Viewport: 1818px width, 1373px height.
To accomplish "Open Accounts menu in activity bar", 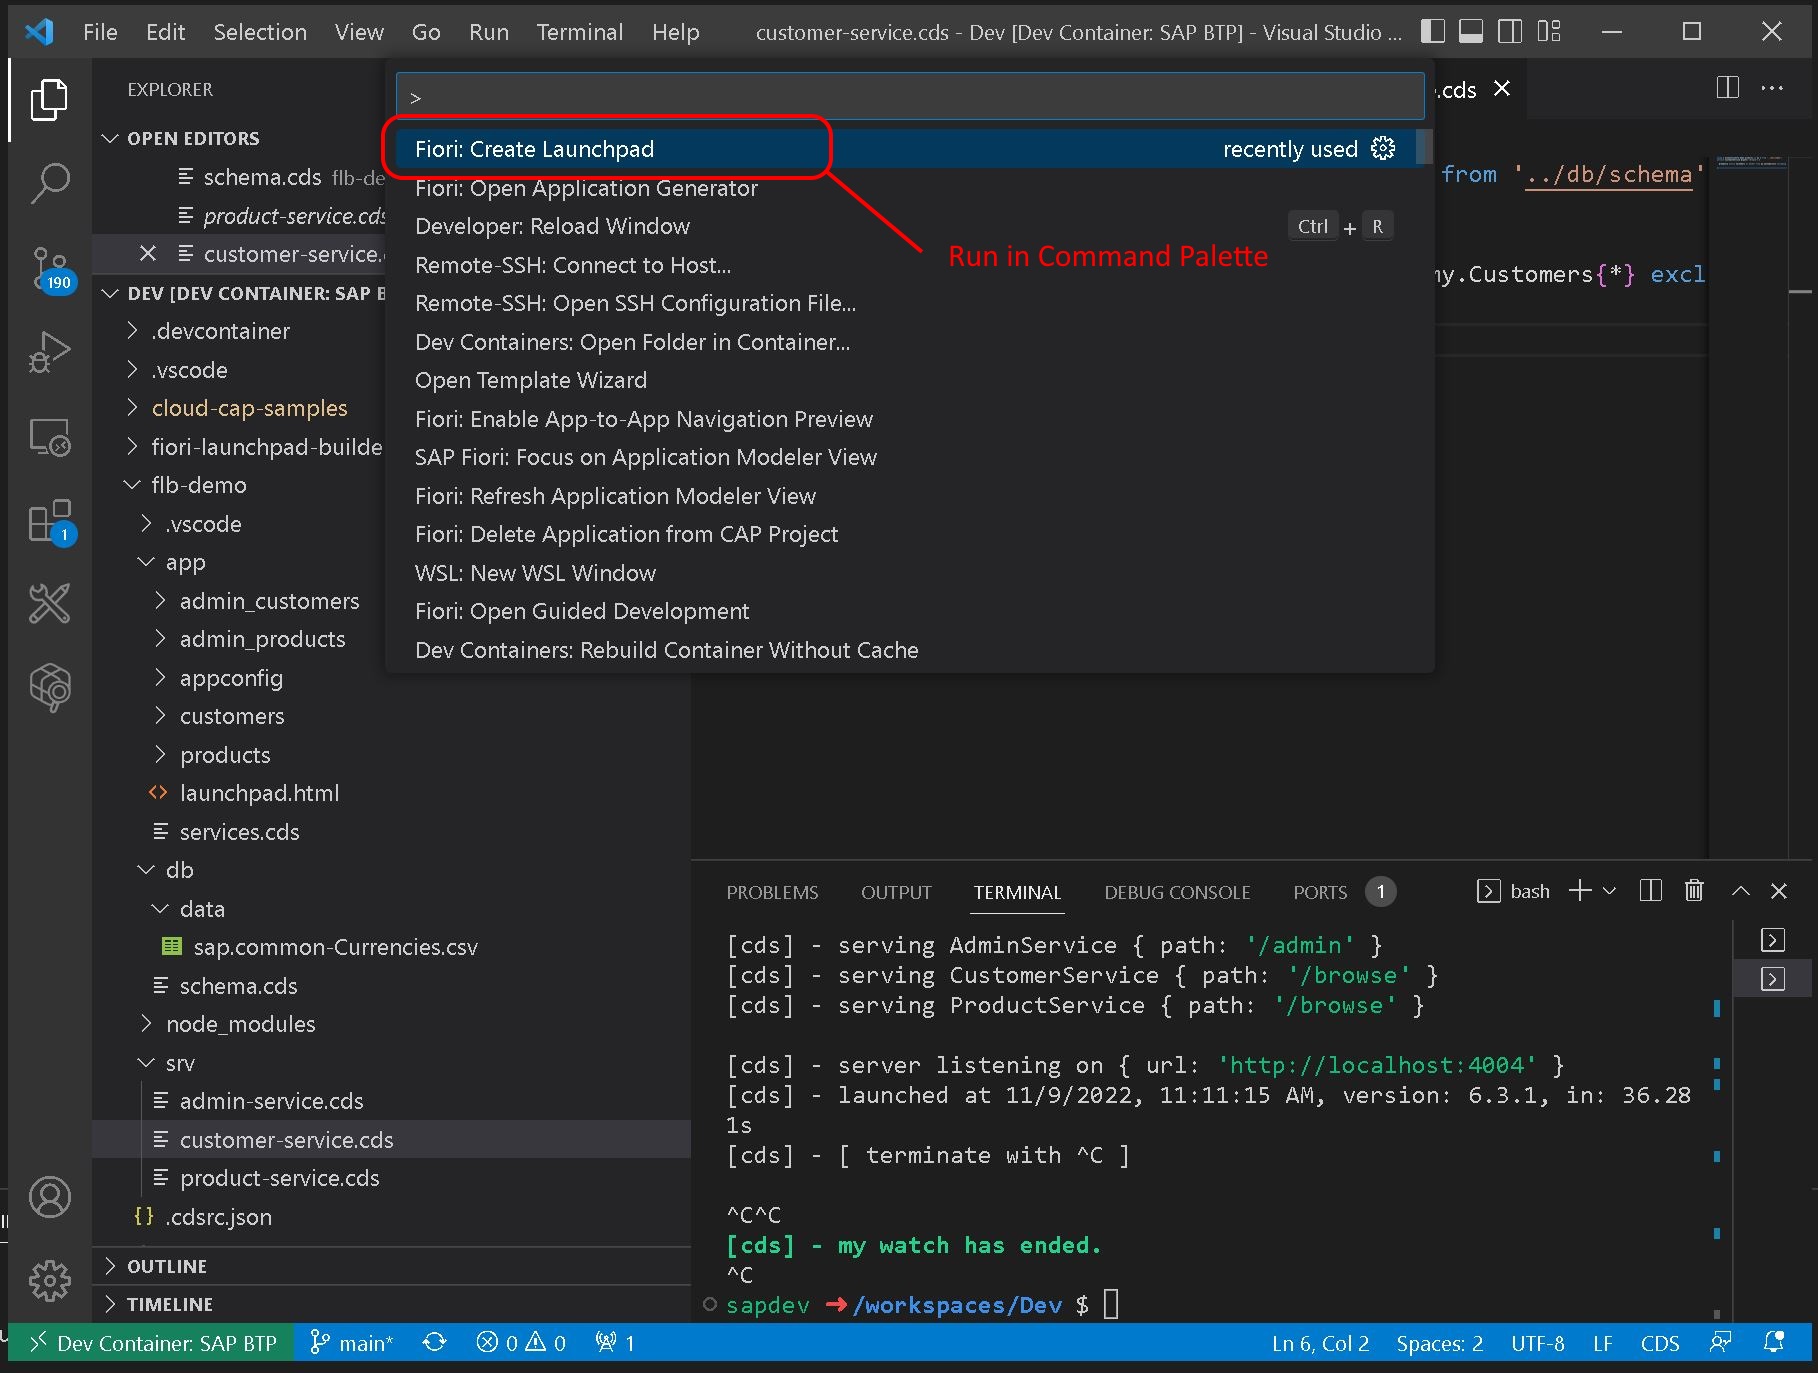I will [x=49, y=1197].
